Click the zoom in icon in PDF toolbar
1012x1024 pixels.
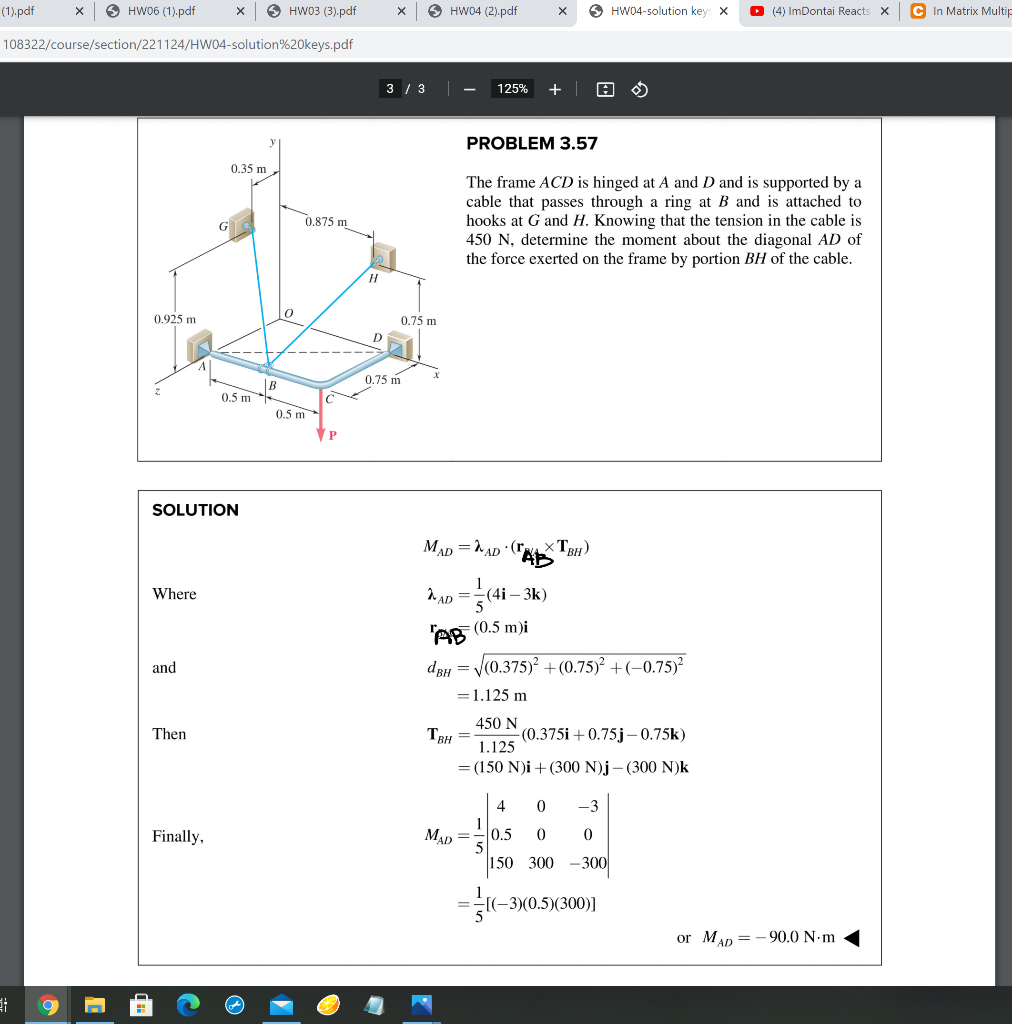[x=556, y=89]
